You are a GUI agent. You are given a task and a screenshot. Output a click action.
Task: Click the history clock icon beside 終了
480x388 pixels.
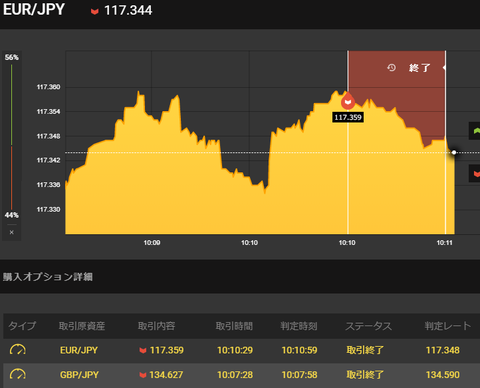(x=391, y=68)
